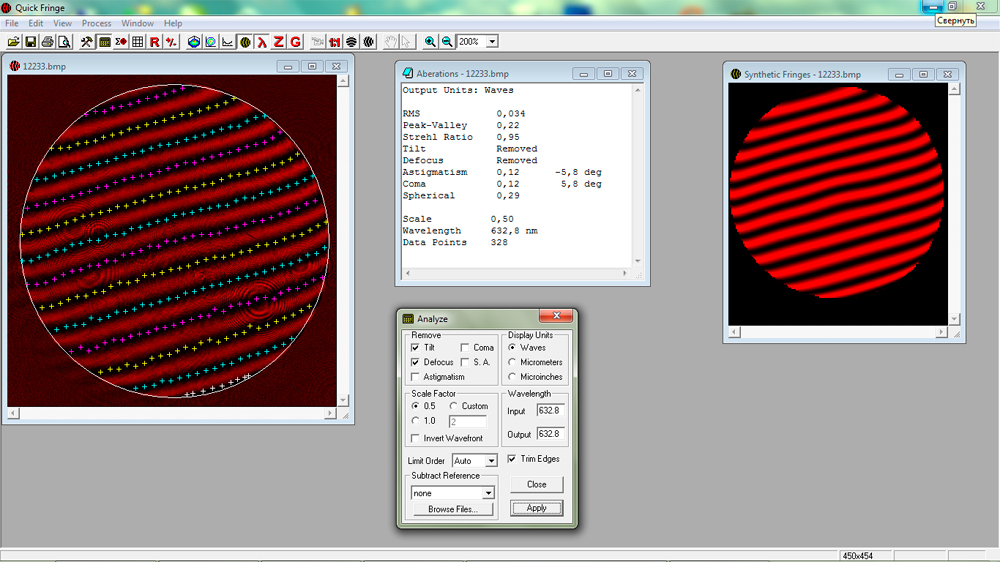The width and height of the screenshot is (1000, 562).
Task: Click the Zoom In magnifier icon
Action: pyautogui.click(x=430, y=42)
